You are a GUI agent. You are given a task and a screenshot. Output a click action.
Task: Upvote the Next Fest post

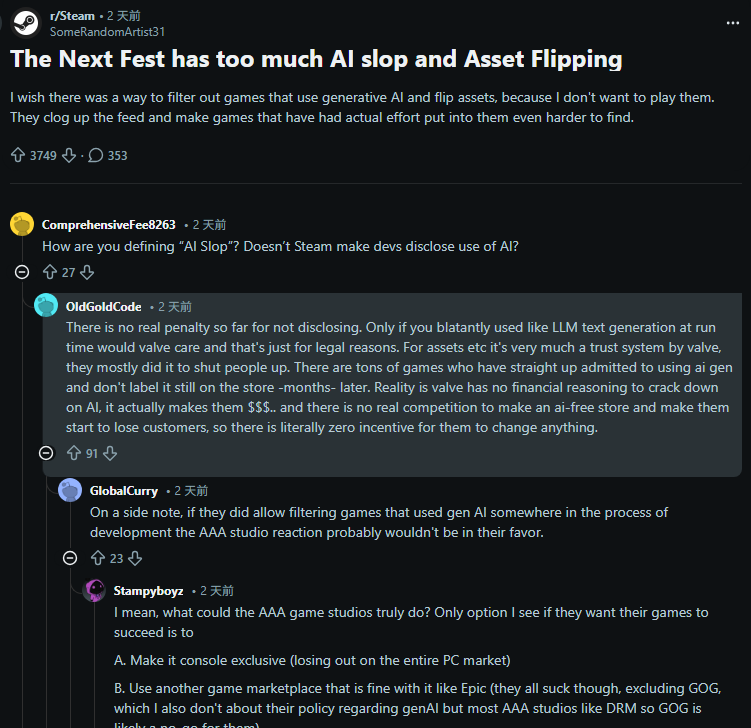pyautogui.click(x=18, y=155)
